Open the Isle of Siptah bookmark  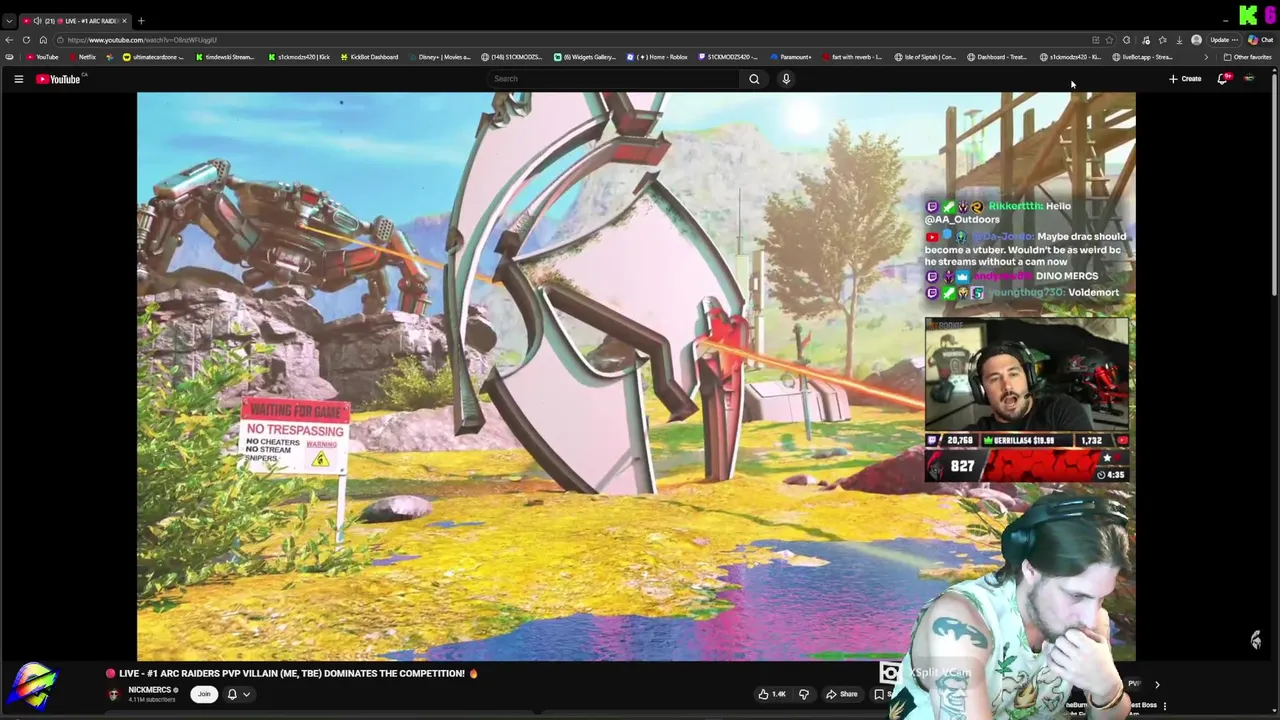coord(926,57)
